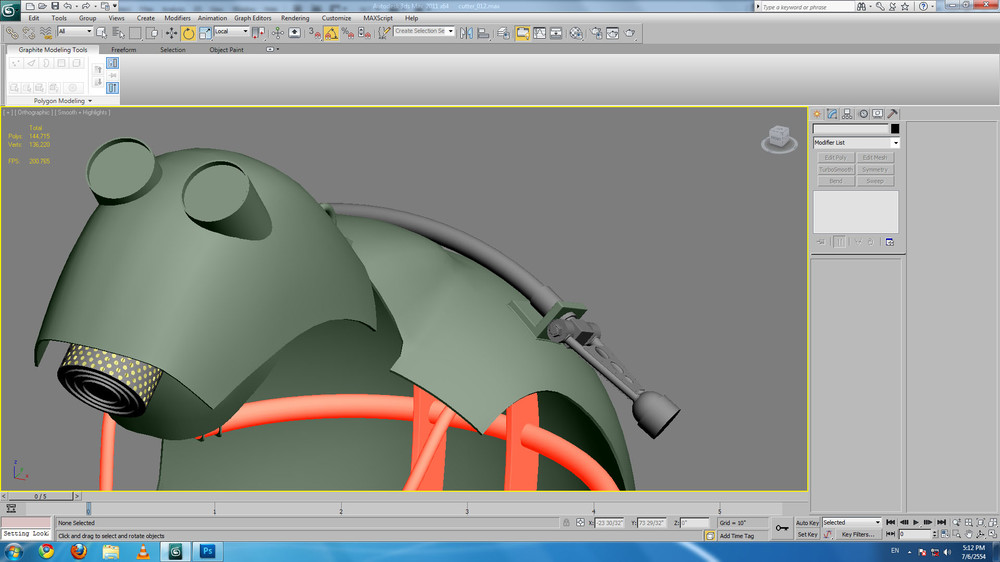
Task: Open the Create panel tab icon
Action: 817,114
